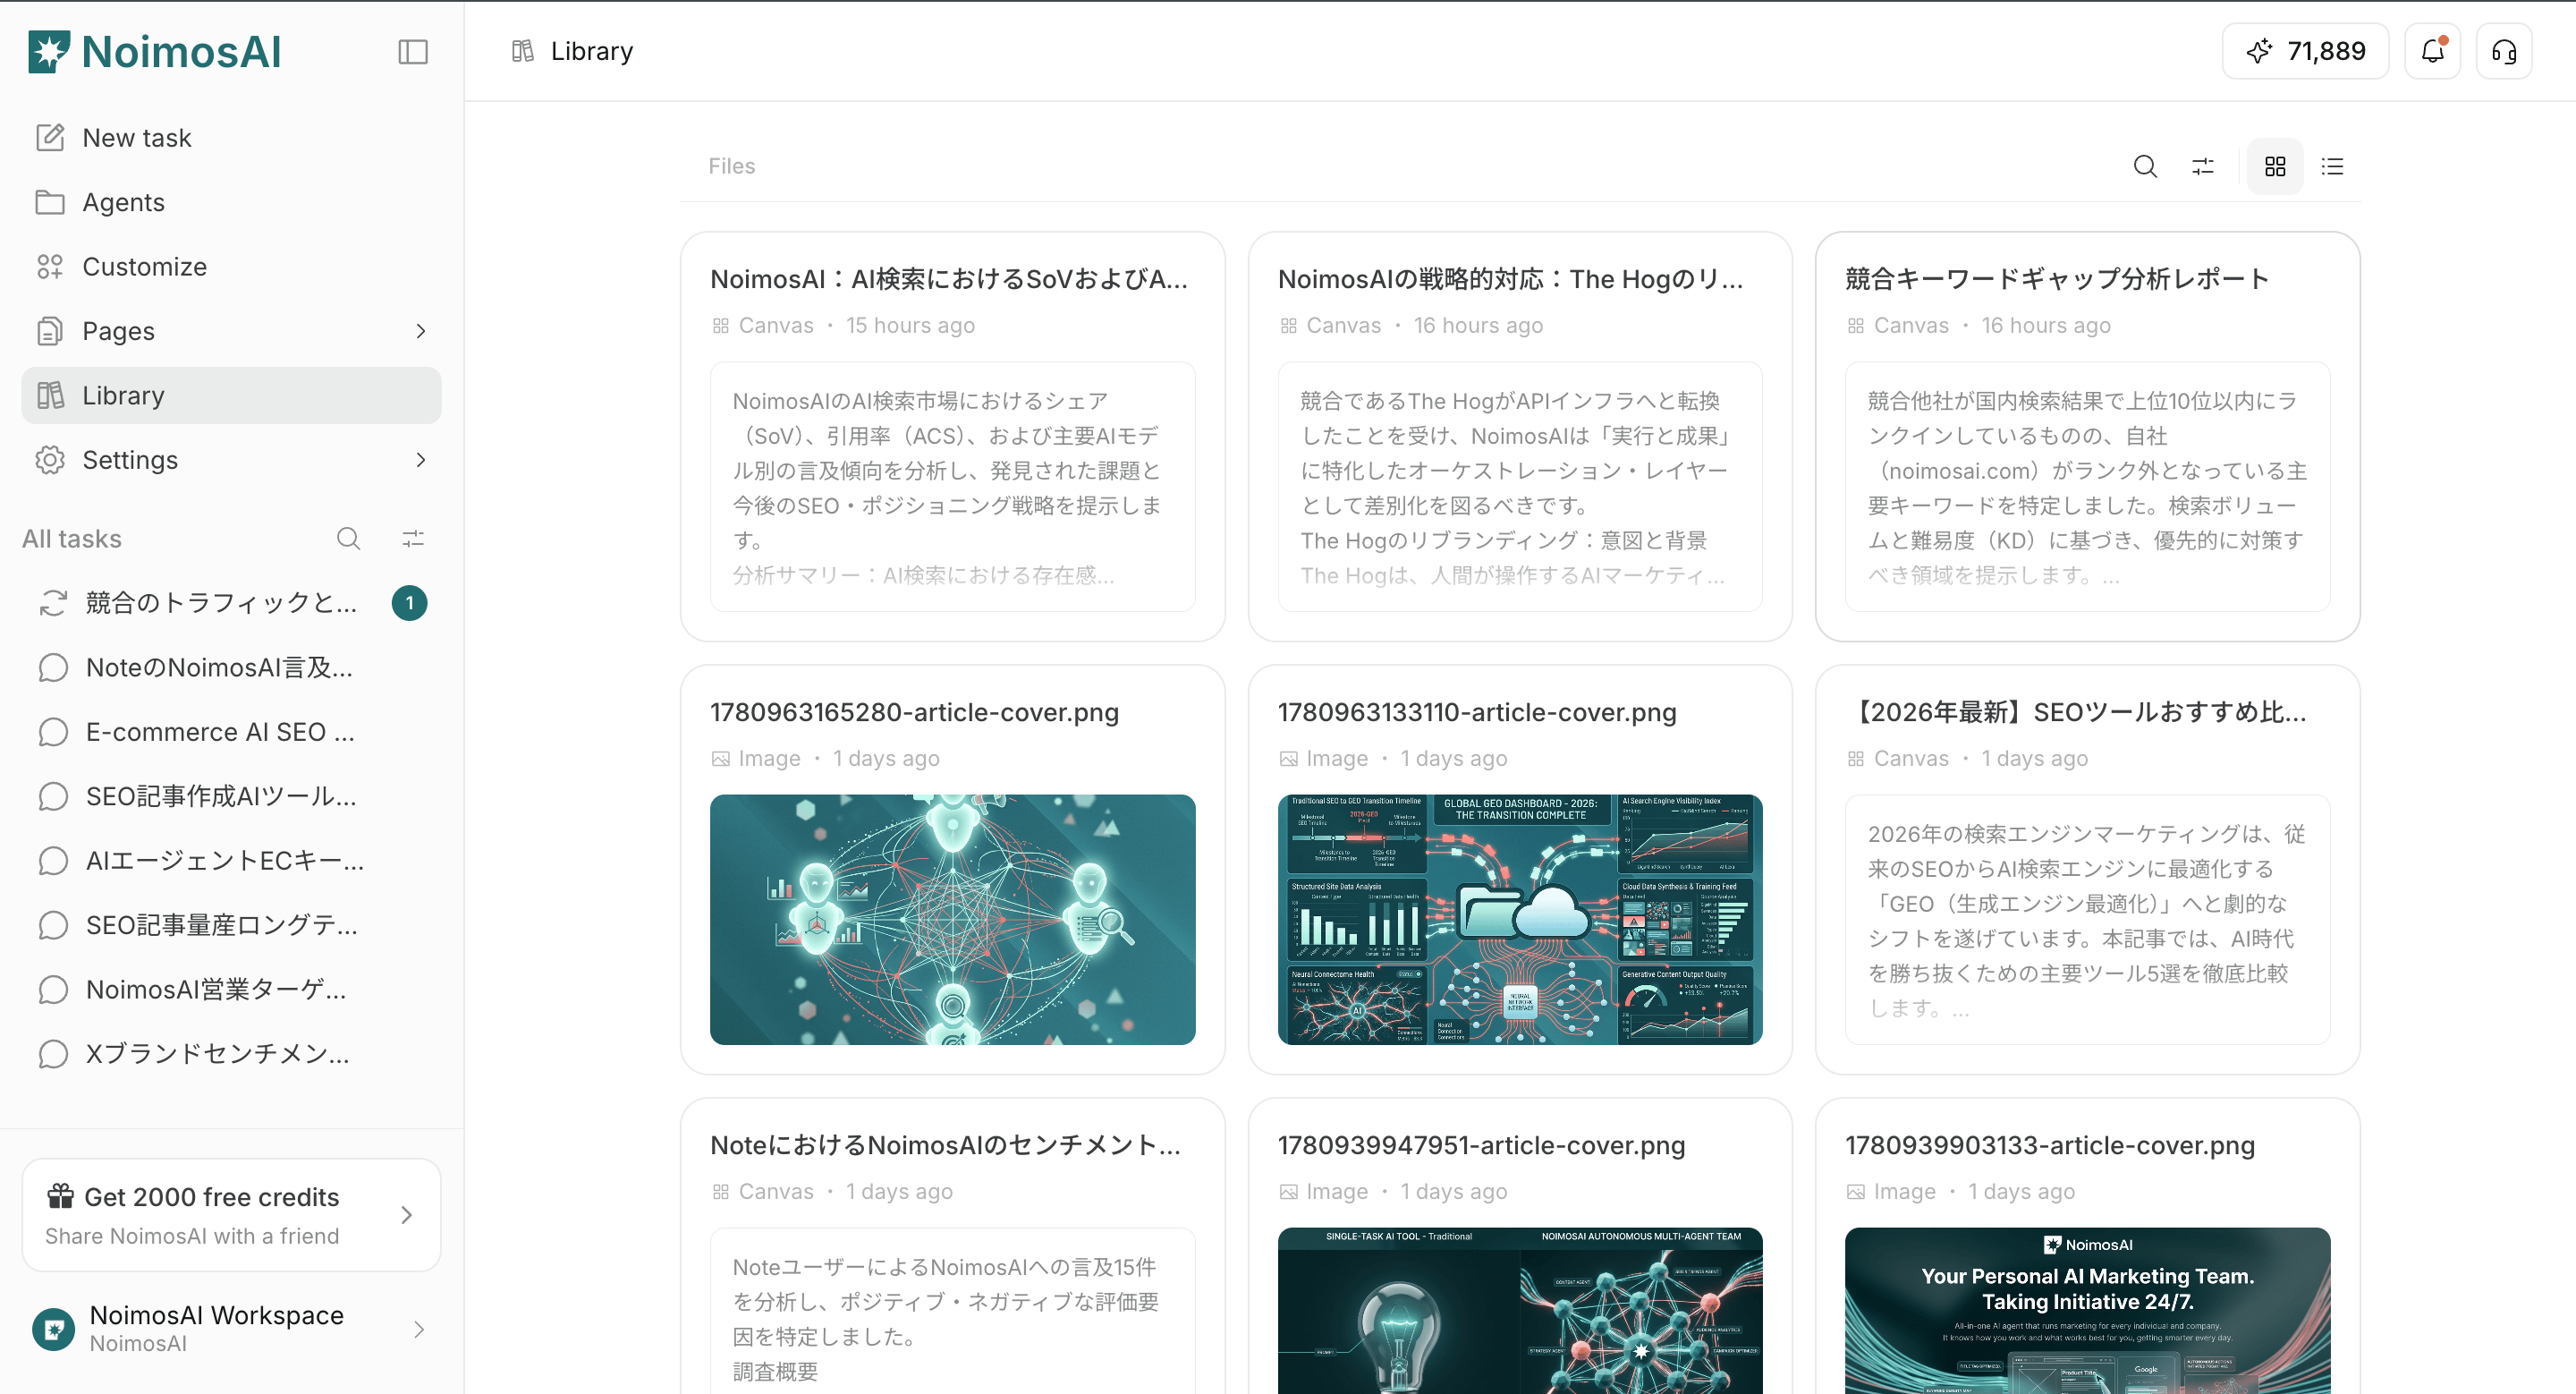
Task: Open task SEO記事量産ロングテ...
Action: click(231, 925)
